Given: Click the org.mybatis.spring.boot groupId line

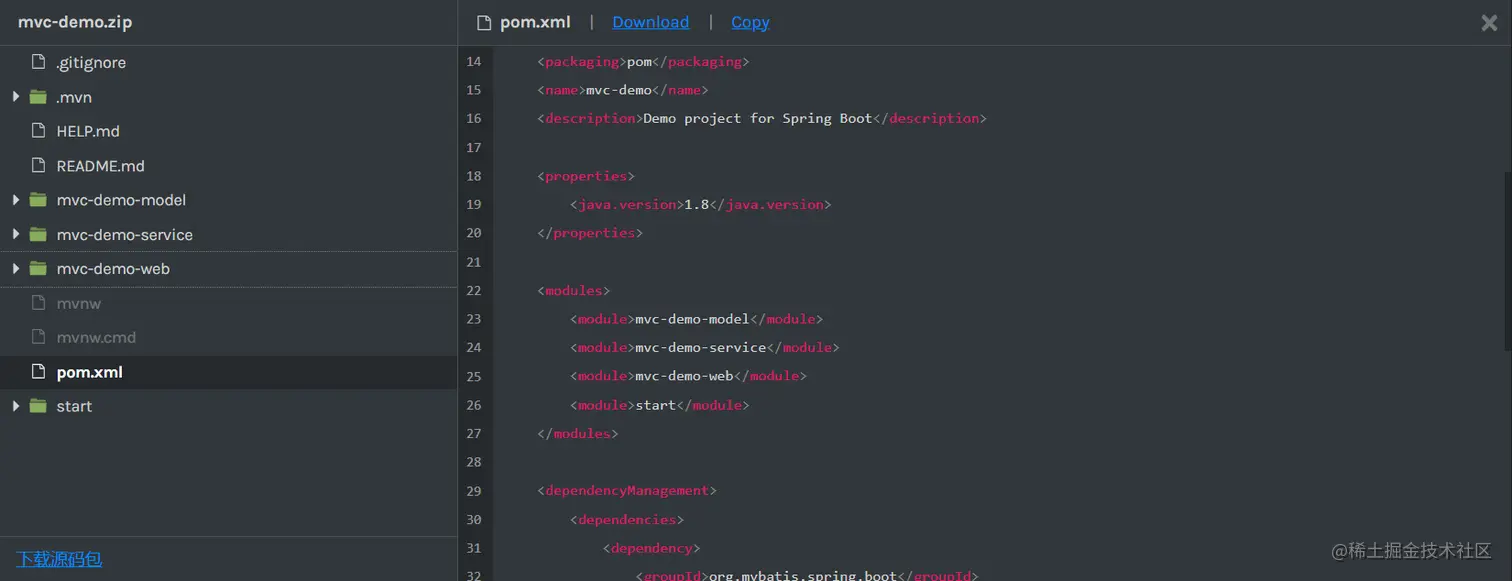Looking at the screenshot, I should click(x=806, y=575).
